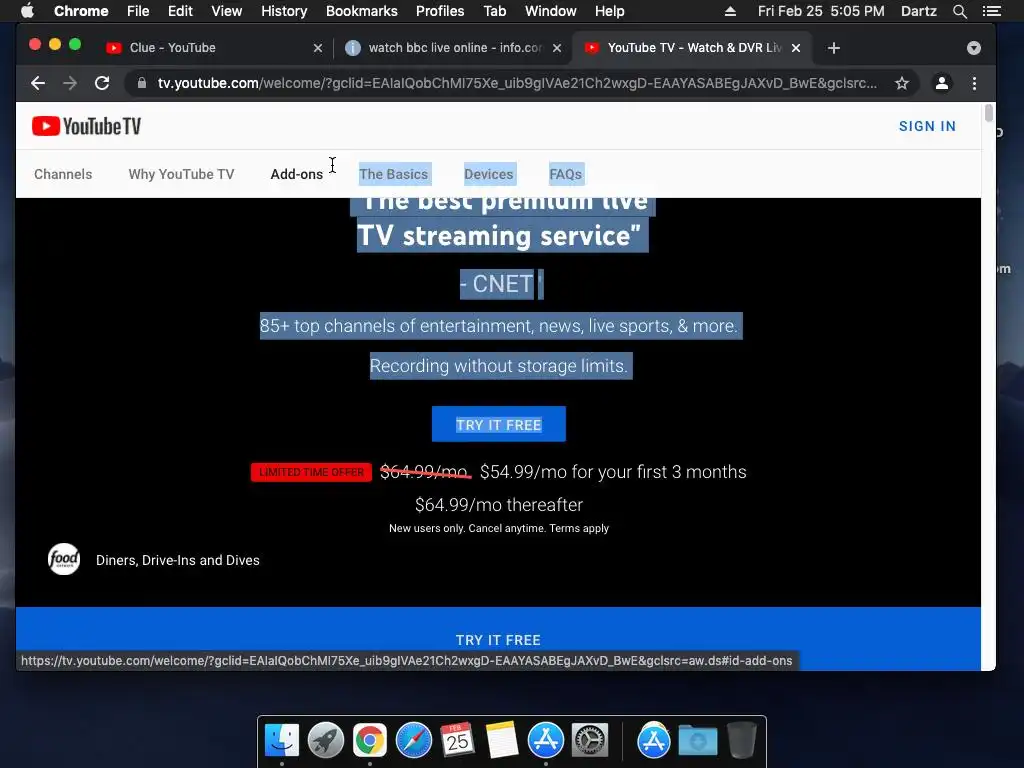The height and width of the screenshot is (768, 1024).
Task: Open the Profiles menu
Action: coord(440,11)
